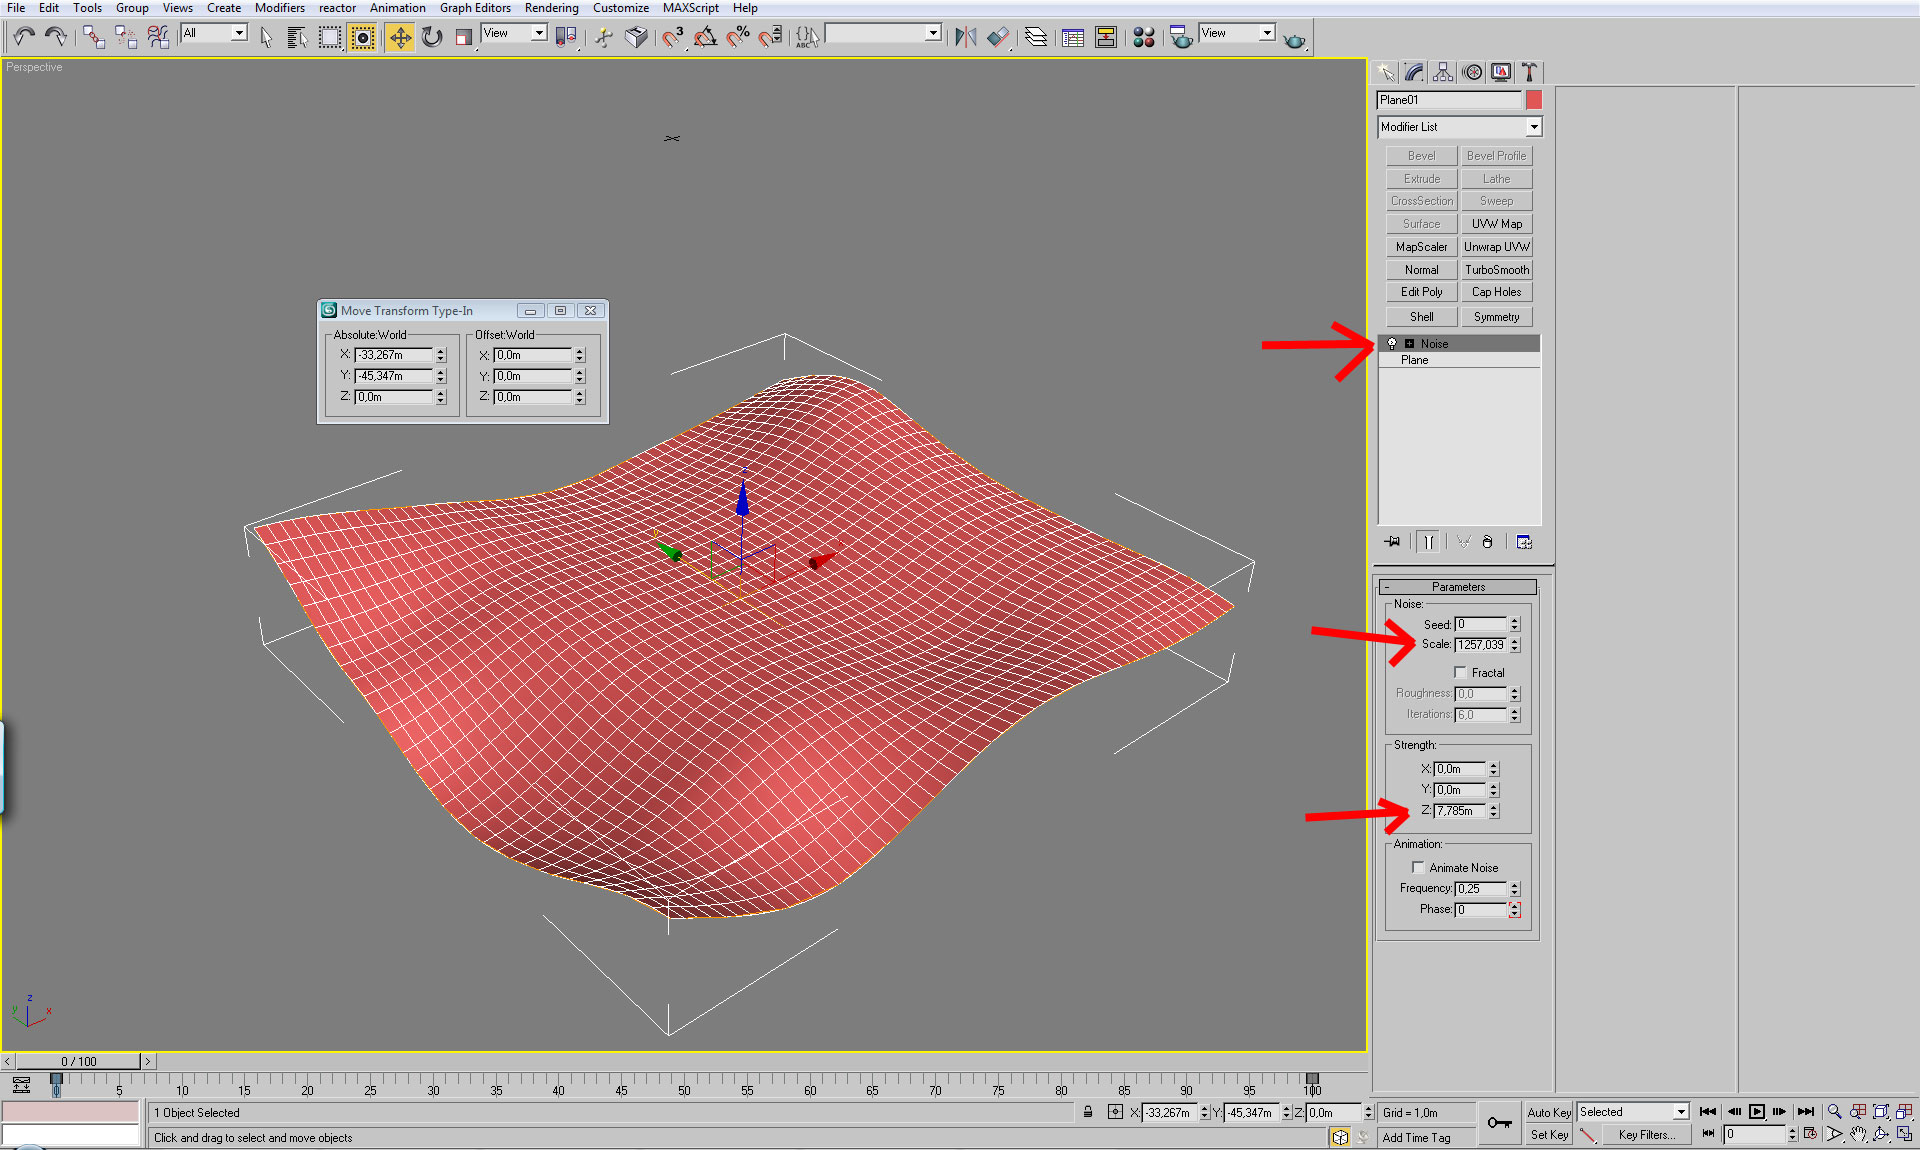The image size is (1920, 1150).
Task: Open the Graph Editors menu
Action: point(475,8)
